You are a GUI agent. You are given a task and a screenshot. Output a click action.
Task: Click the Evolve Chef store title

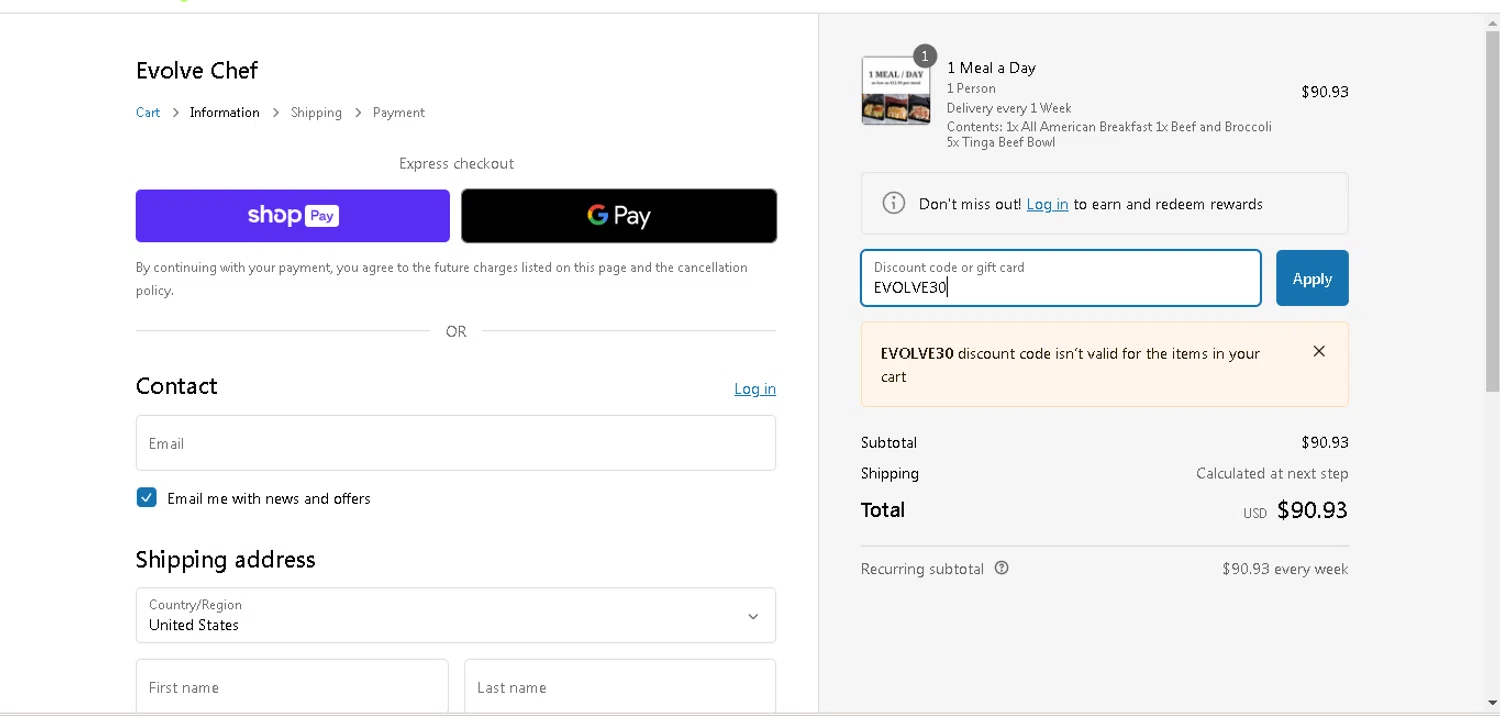click(197, 70)
